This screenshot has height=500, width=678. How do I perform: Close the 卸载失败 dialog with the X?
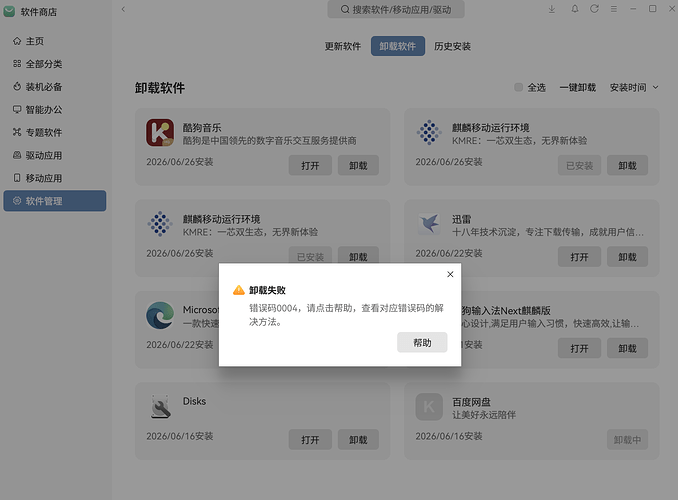(450, 274)
